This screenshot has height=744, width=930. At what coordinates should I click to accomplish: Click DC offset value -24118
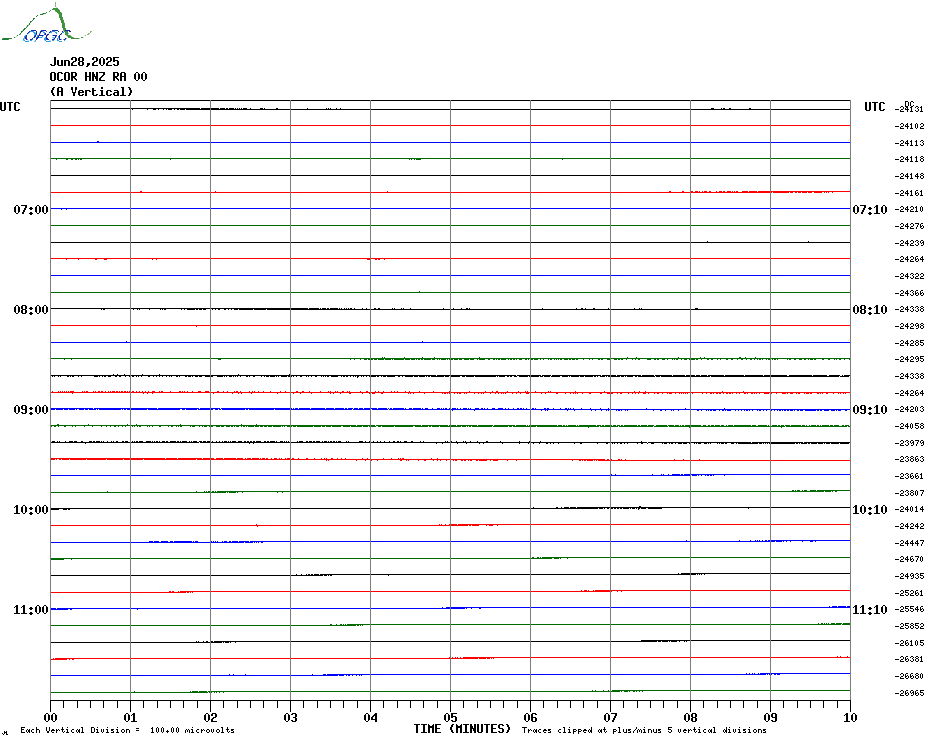pos(909,159)
